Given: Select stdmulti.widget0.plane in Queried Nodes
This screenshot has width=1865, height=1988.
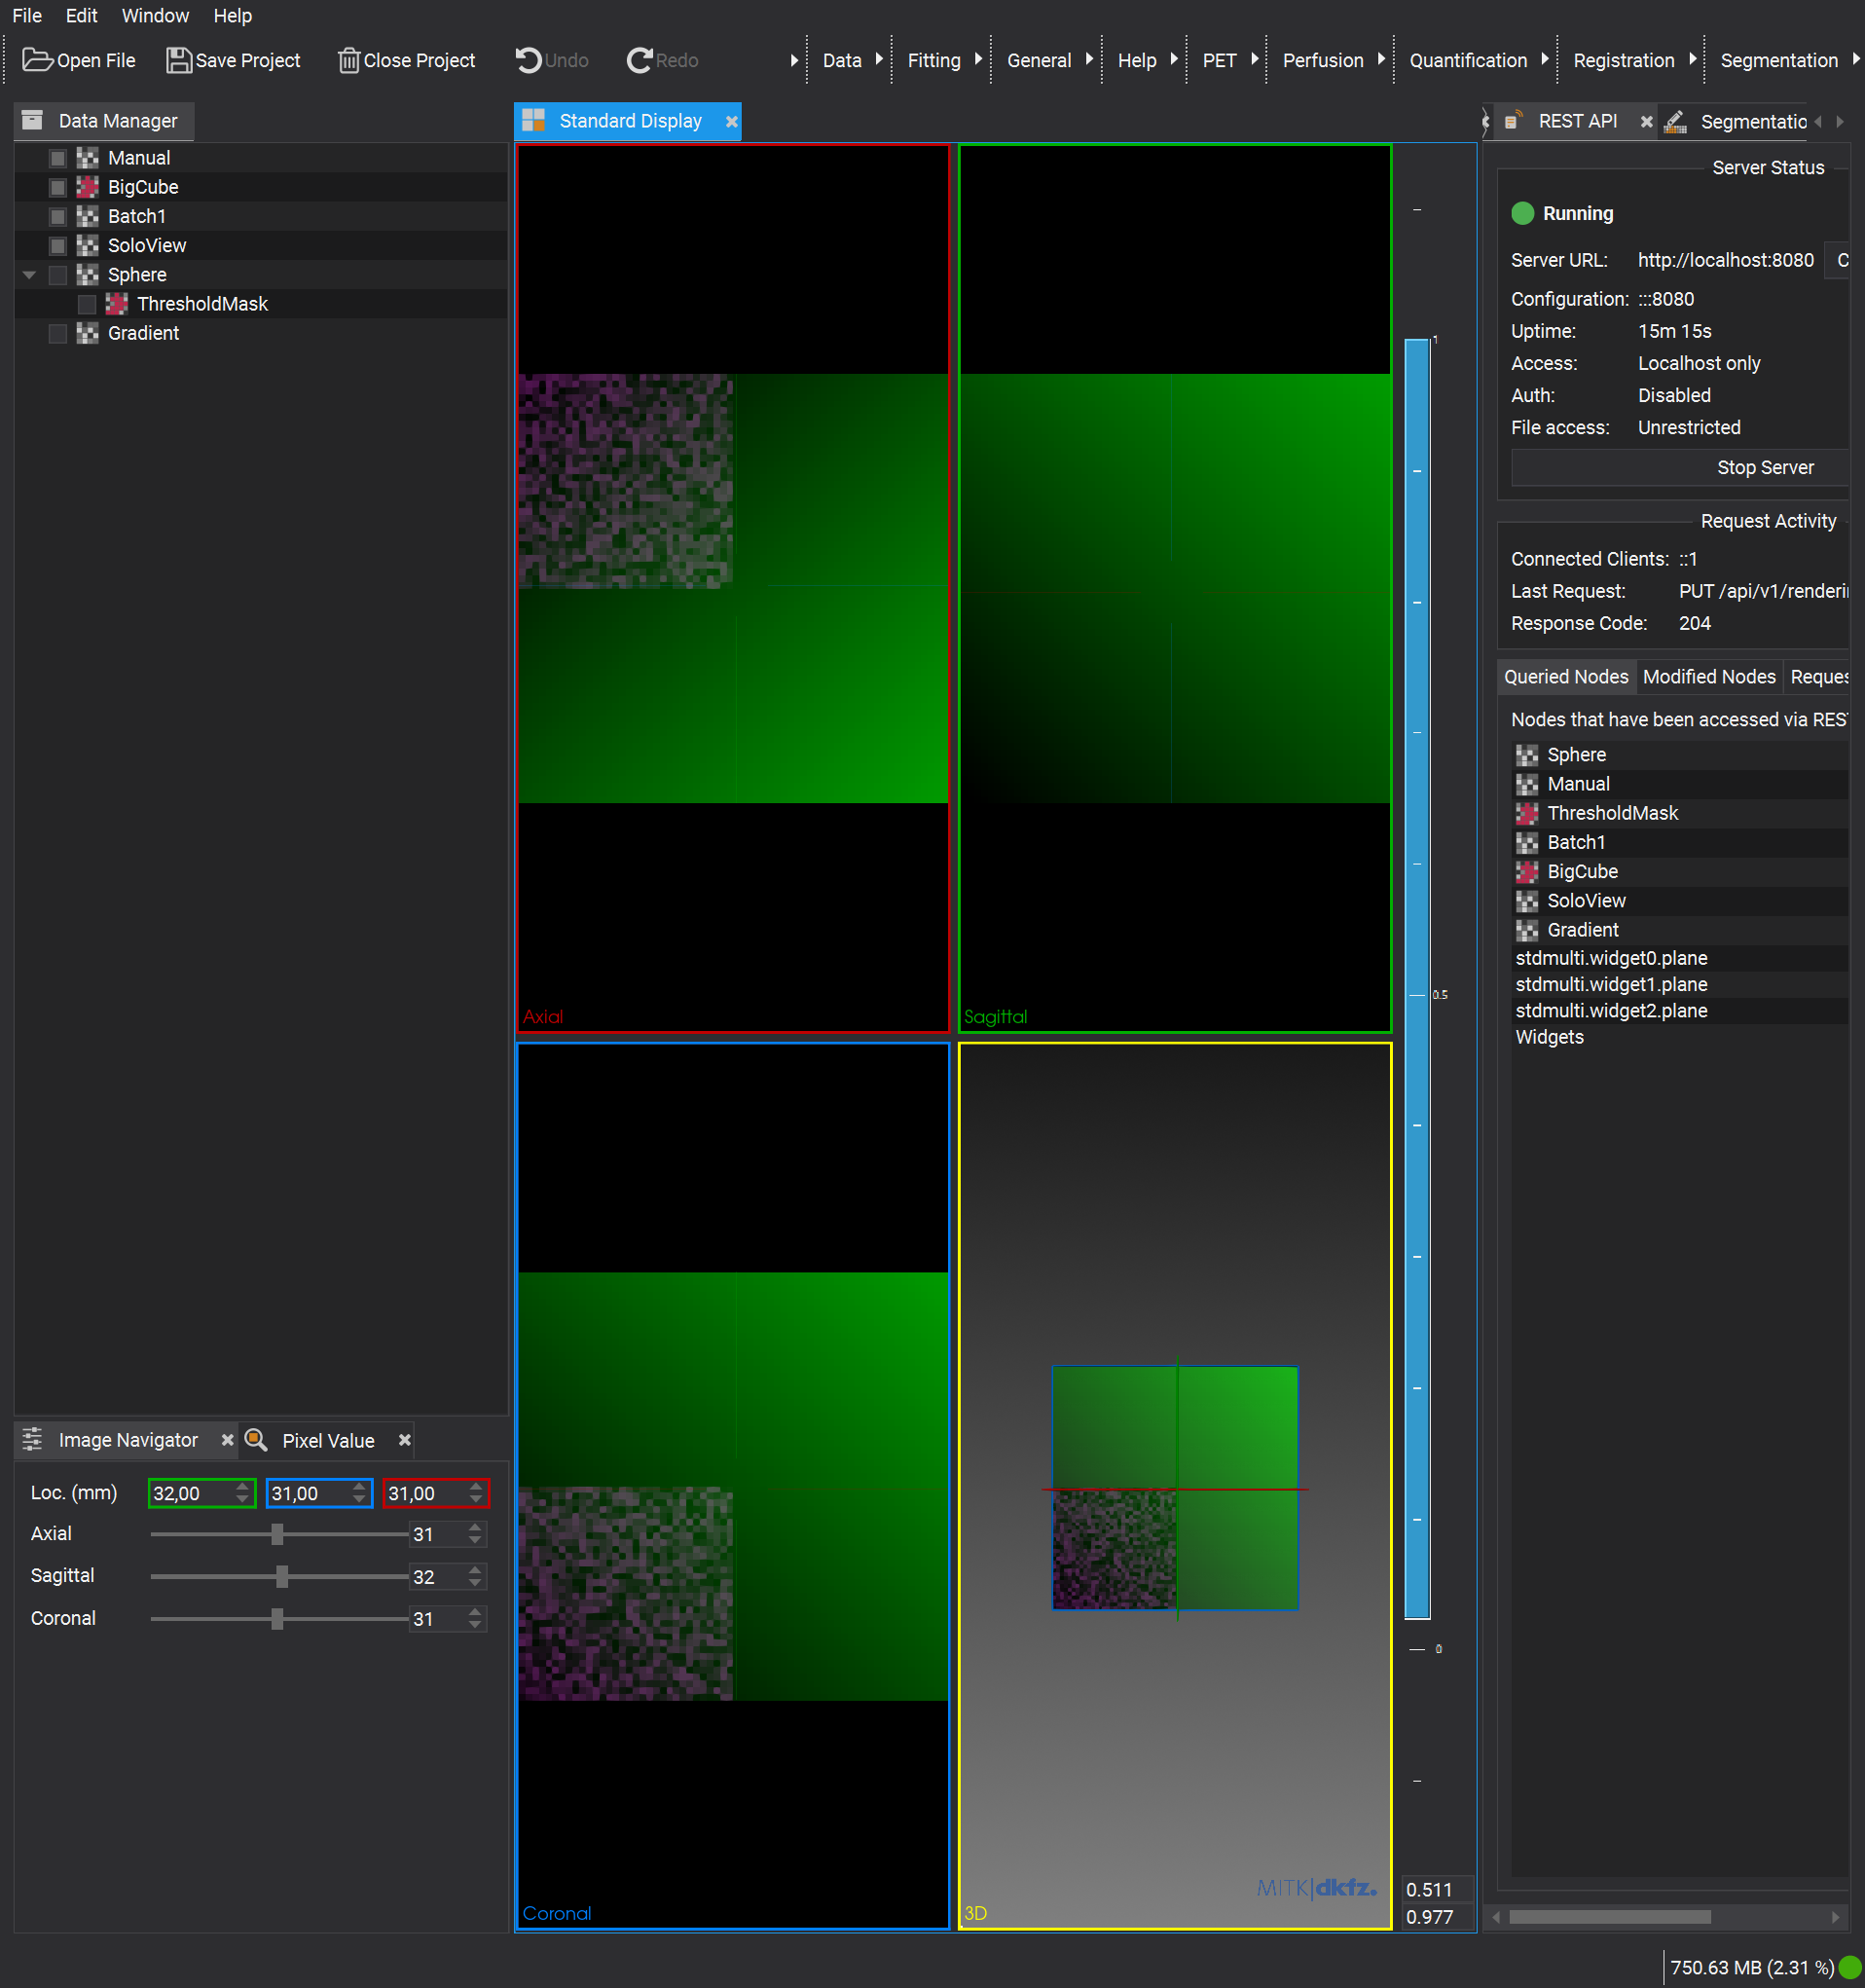Looking at the screenshot, I should (1680, 957).
